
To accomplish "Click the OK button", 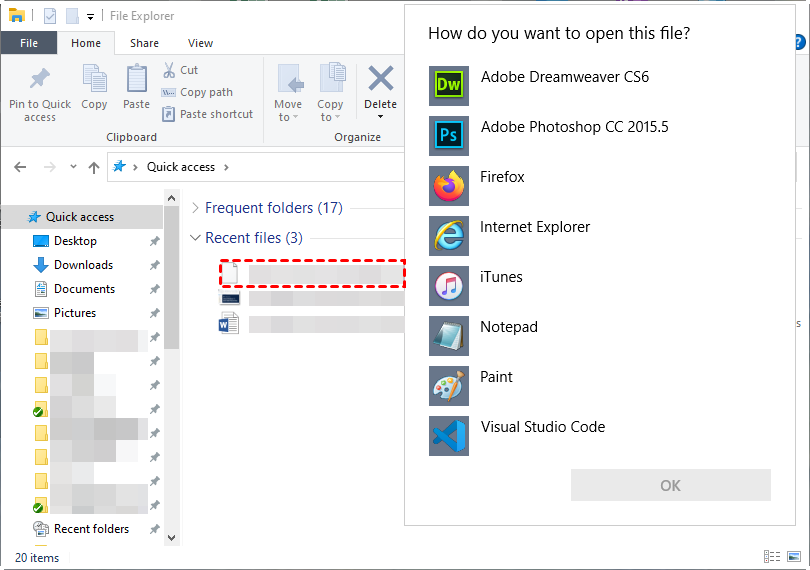I will tap(671, 485).
